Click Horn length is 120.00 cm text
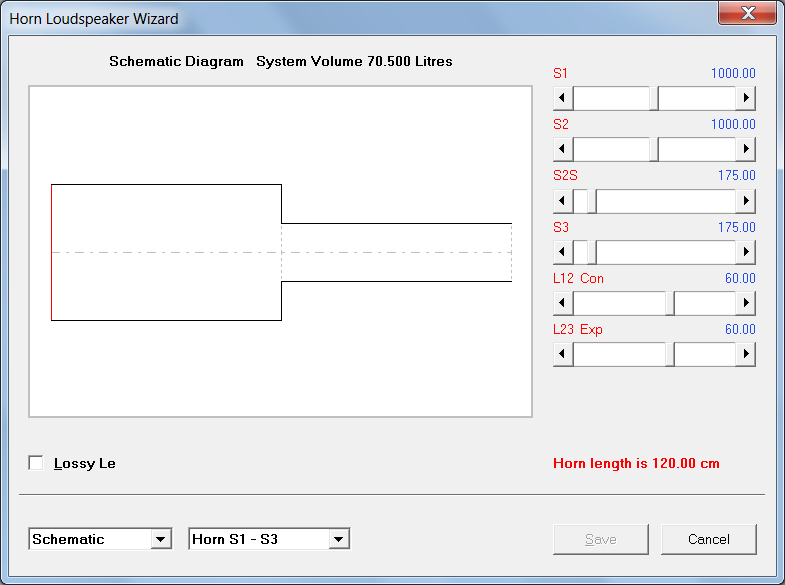Screen dimensions: 785x585 click(x=636, y=463)
